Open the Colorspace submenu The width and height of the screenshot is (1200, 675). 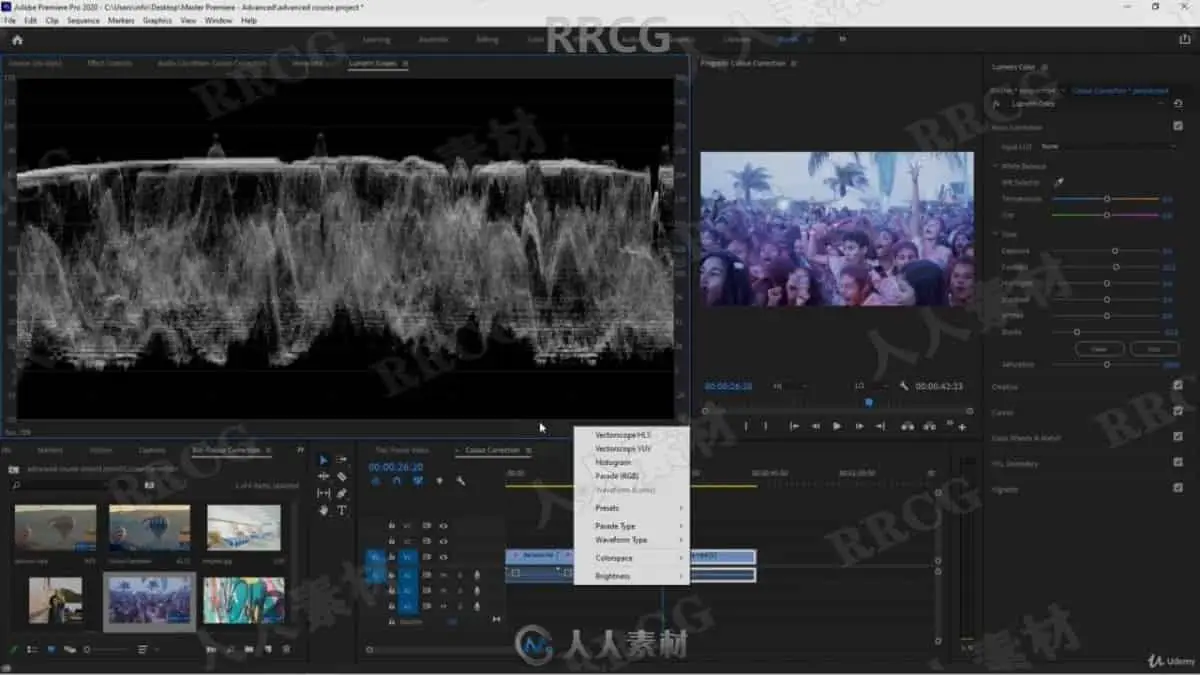(x=632, y=558)
